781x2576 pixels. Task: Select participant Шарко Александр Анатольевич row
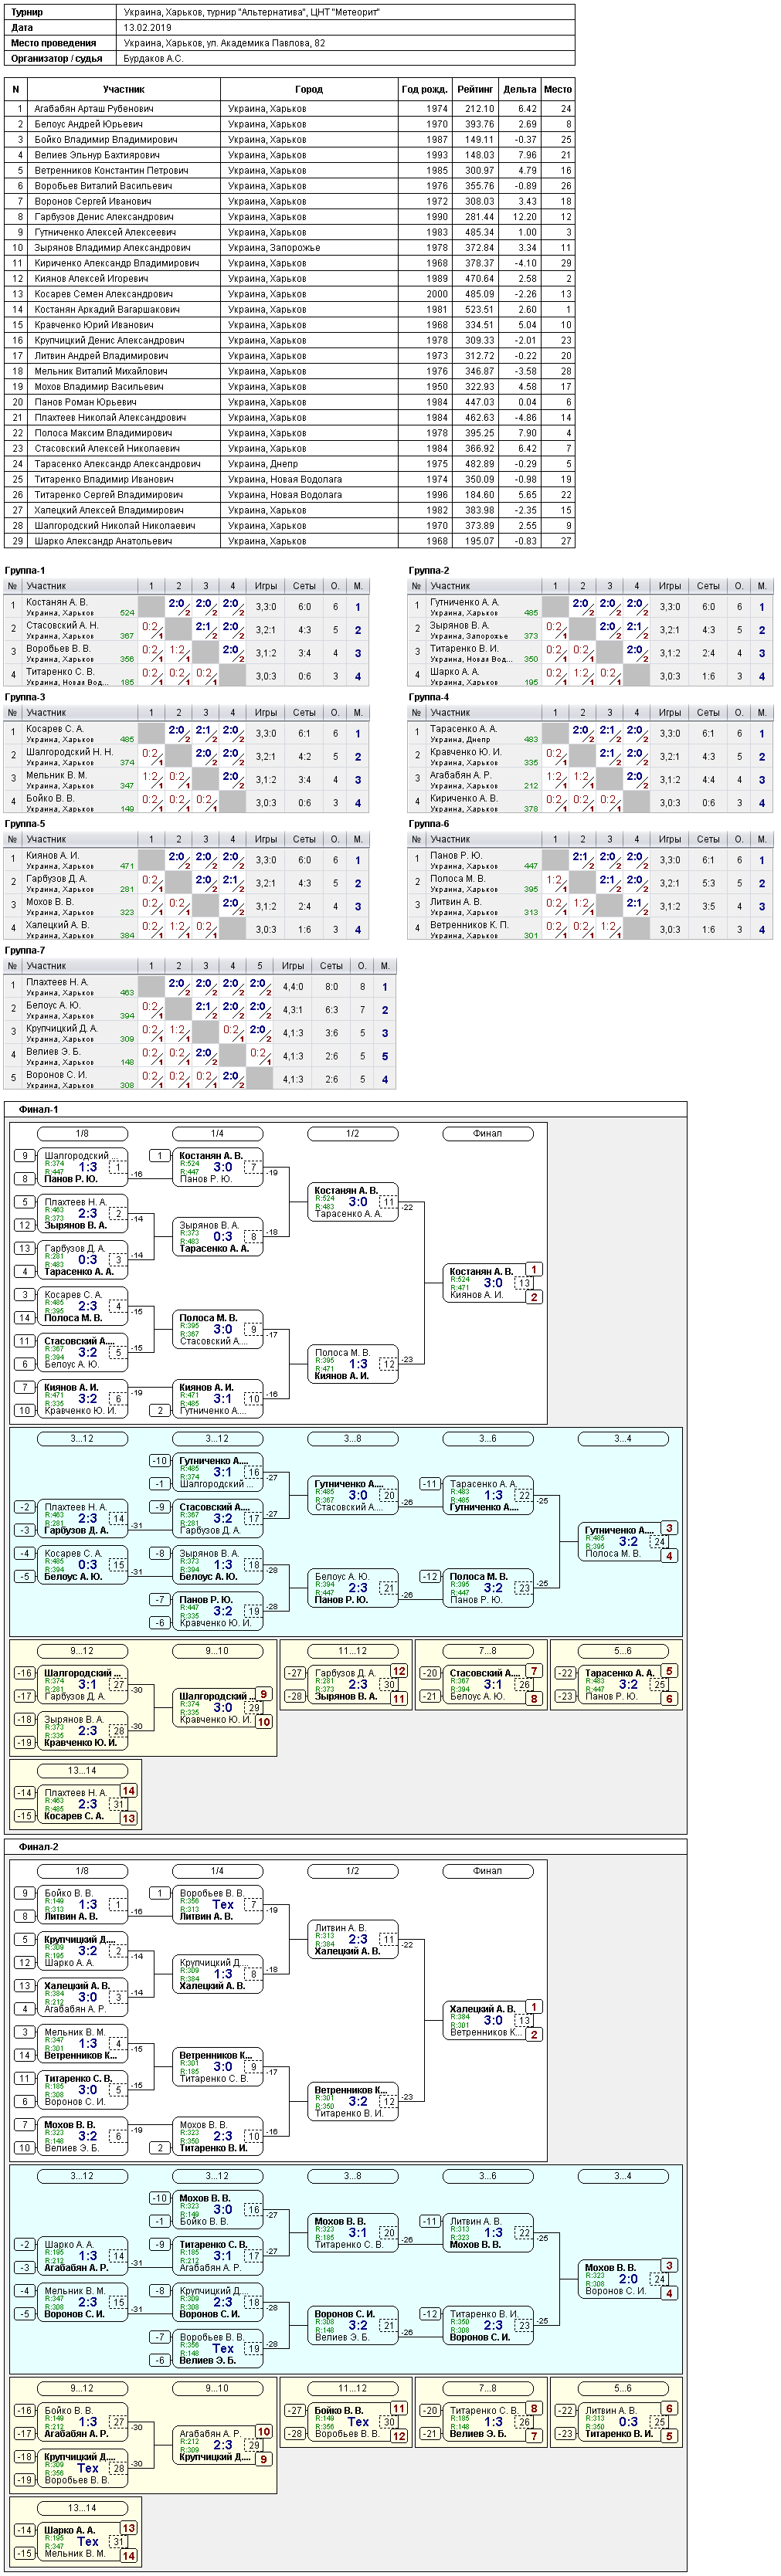pyautogui.click(x=290, y=541)
